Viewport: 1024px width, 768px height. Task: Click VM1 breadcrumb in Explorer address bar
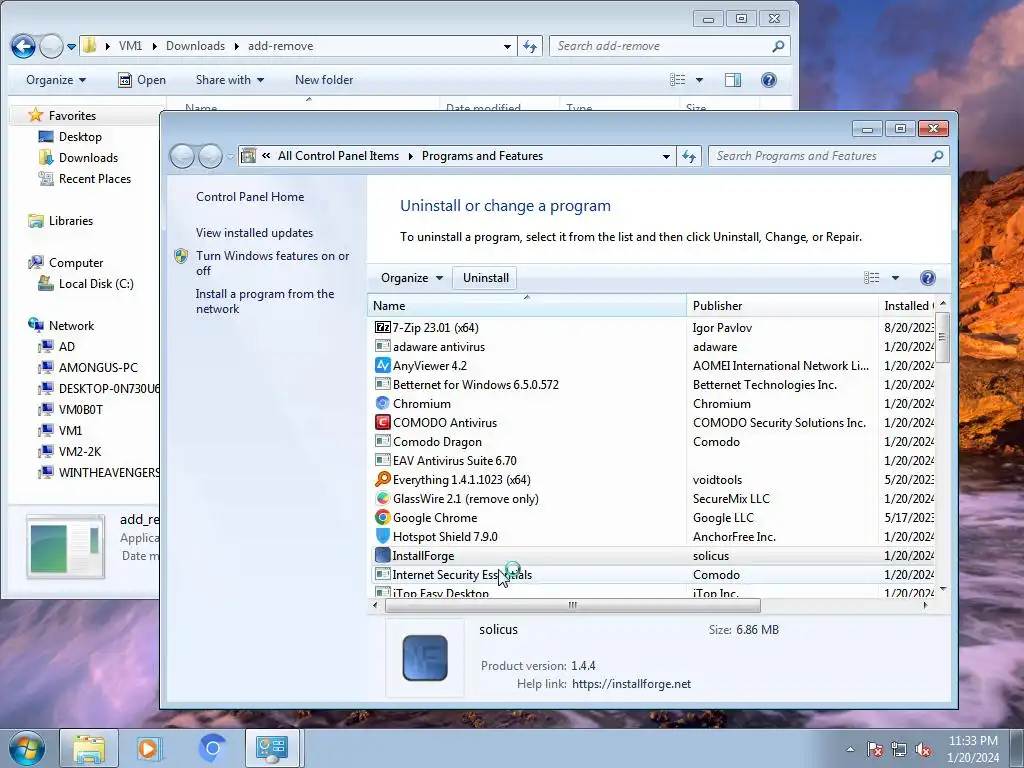(130, 46)
